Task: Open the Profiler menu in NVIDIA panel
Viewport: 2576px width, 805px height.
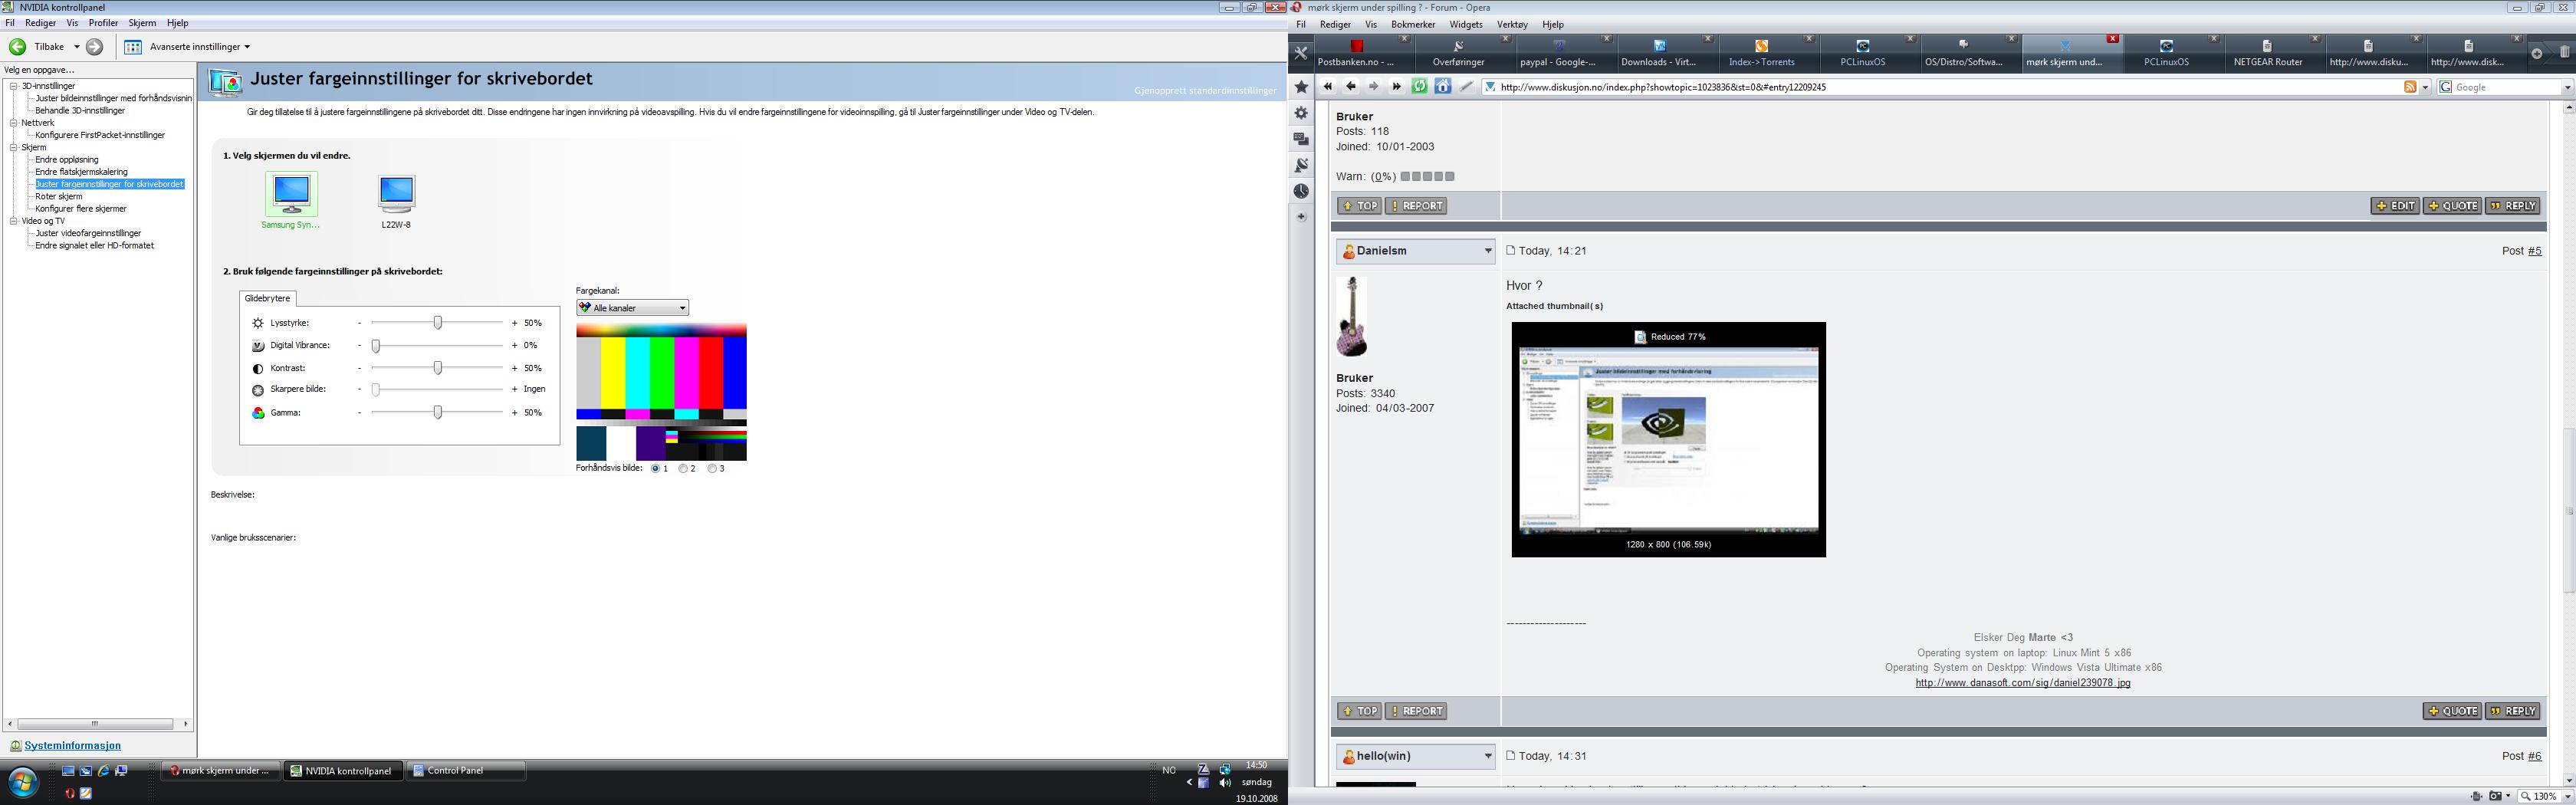Action: (x=103, y=23)
